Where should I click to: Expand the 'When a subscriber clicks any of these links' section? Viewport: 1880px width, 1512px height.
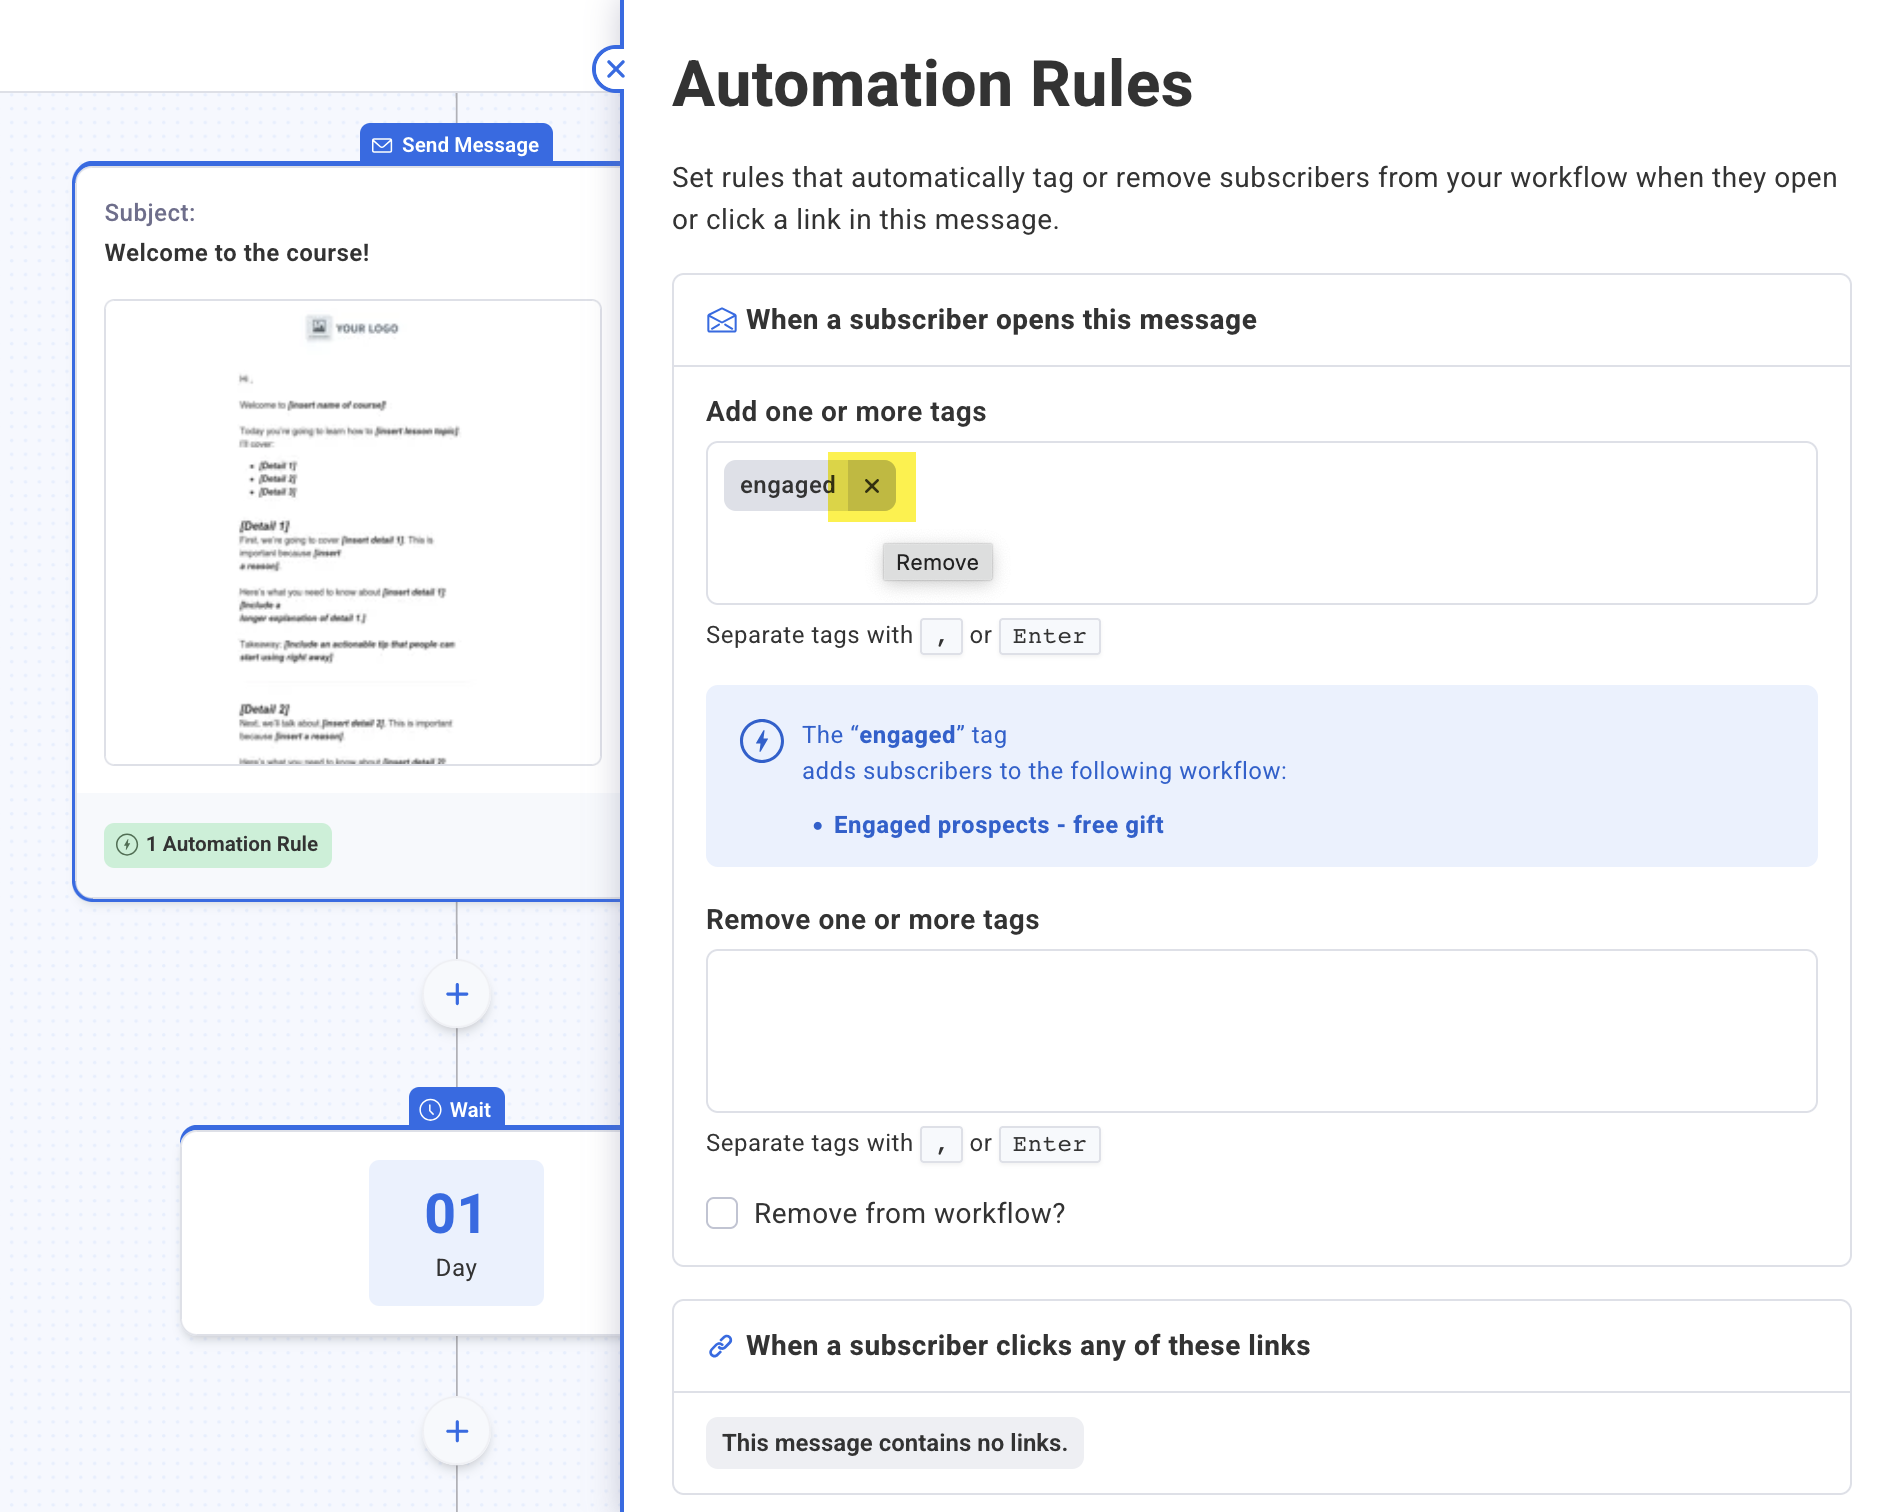(1027, 1346)
